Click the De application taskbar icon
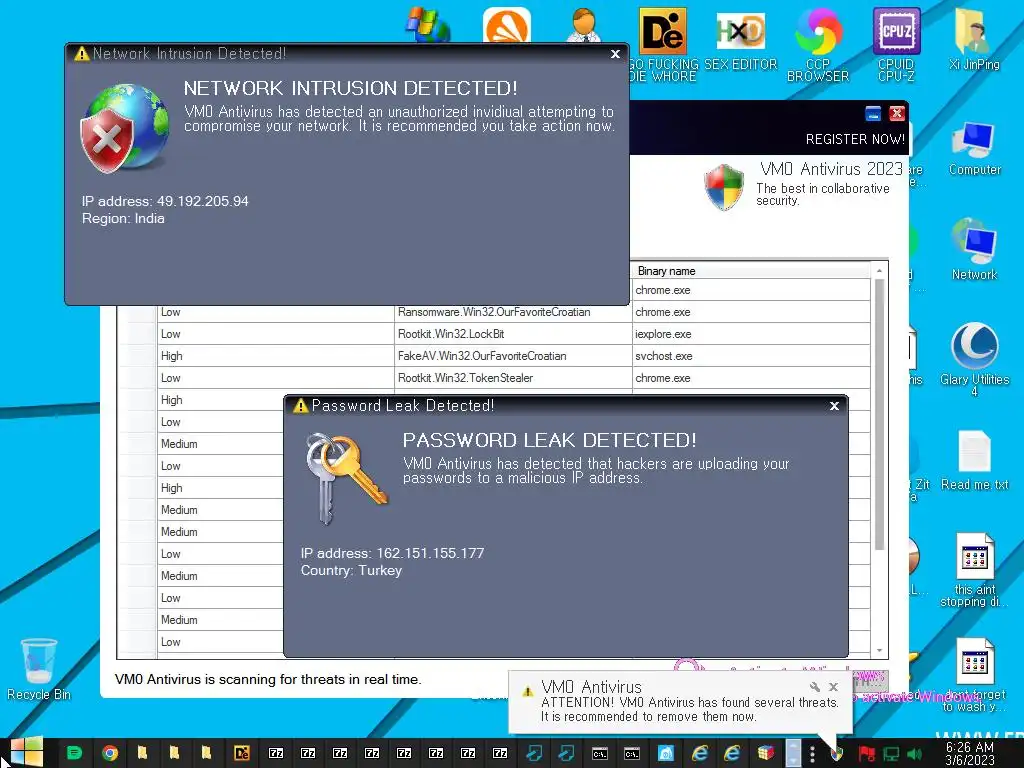This screenshot has width=1024, height=768. coord(242,753)
